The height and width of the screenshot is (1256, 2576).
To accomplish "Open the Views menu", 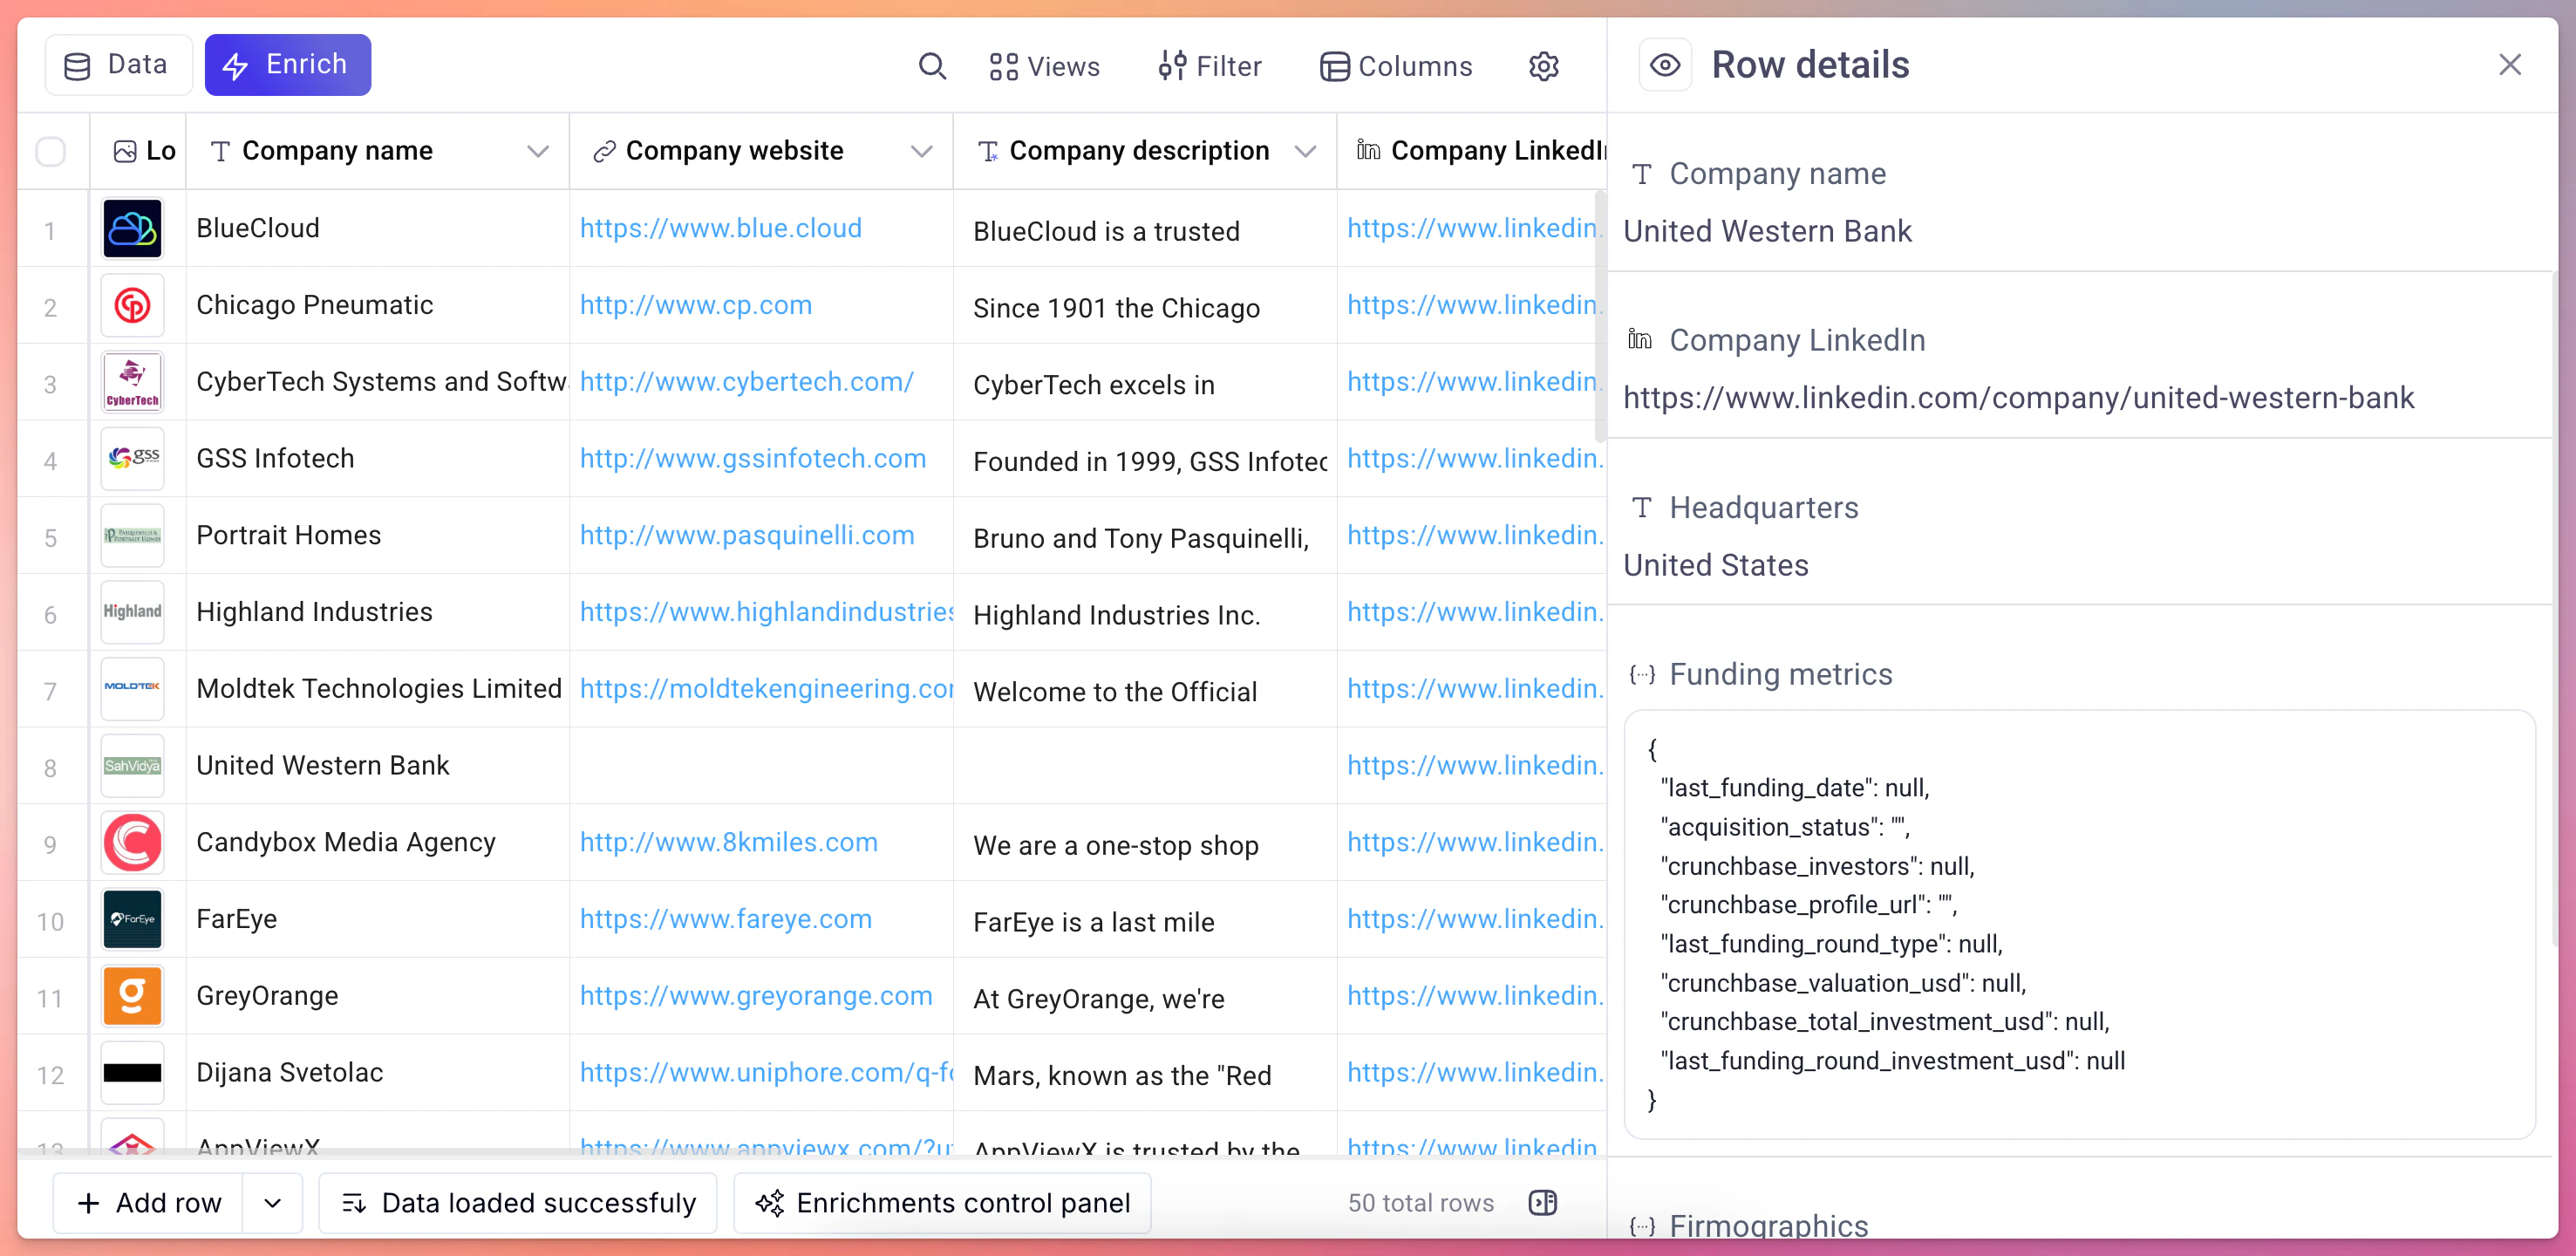I will [1044, 66].
